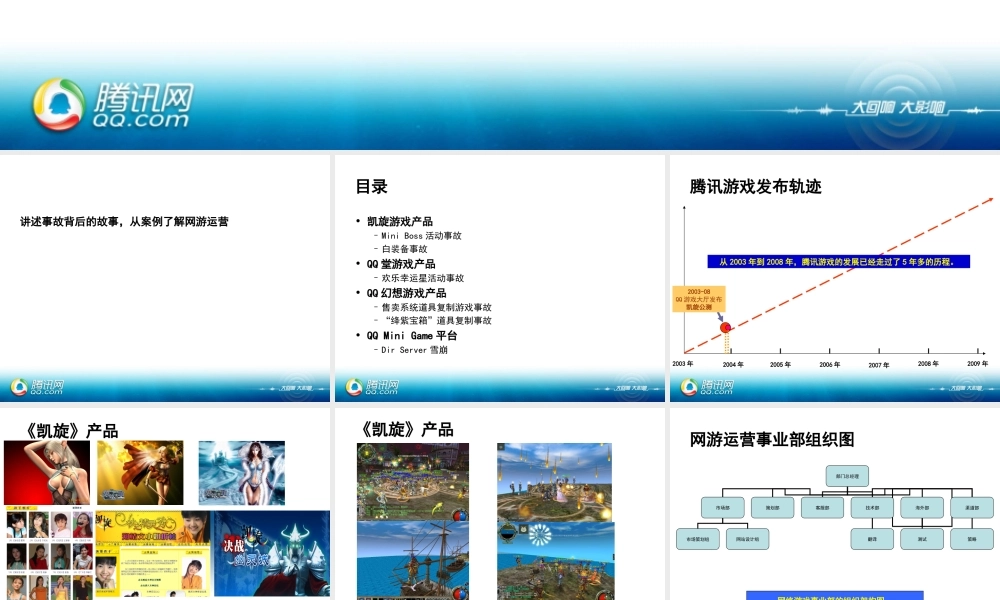This screenshot has width=1000, height=600.
Task: Click the 2005 年 axis label
Action: [780, 365]
